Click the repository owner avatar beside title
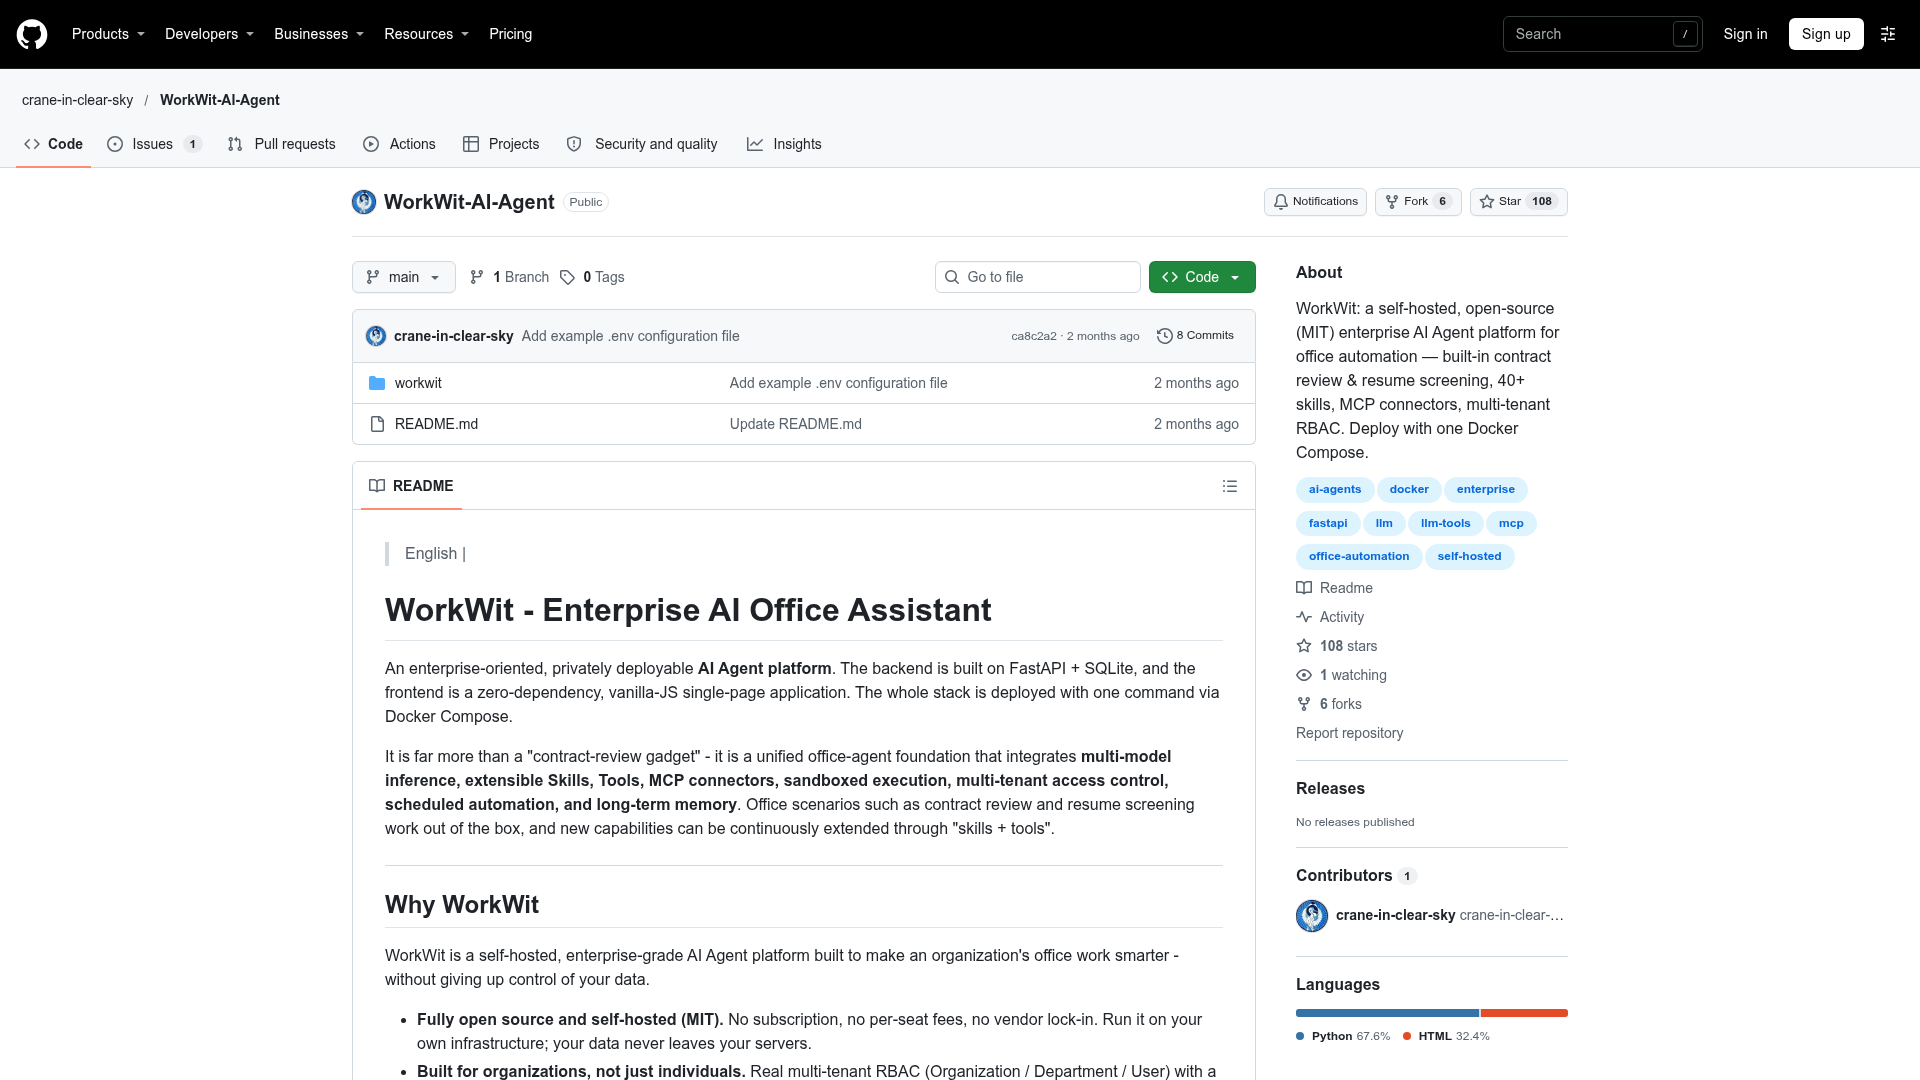 (x=364, y=202)
